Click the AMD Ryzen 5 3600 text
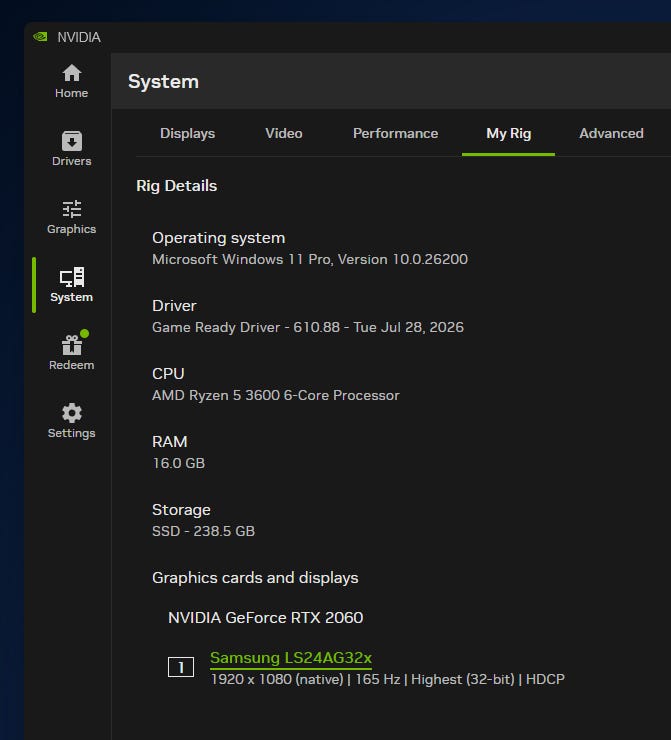The image size is (671, 740). click(276, 395)
